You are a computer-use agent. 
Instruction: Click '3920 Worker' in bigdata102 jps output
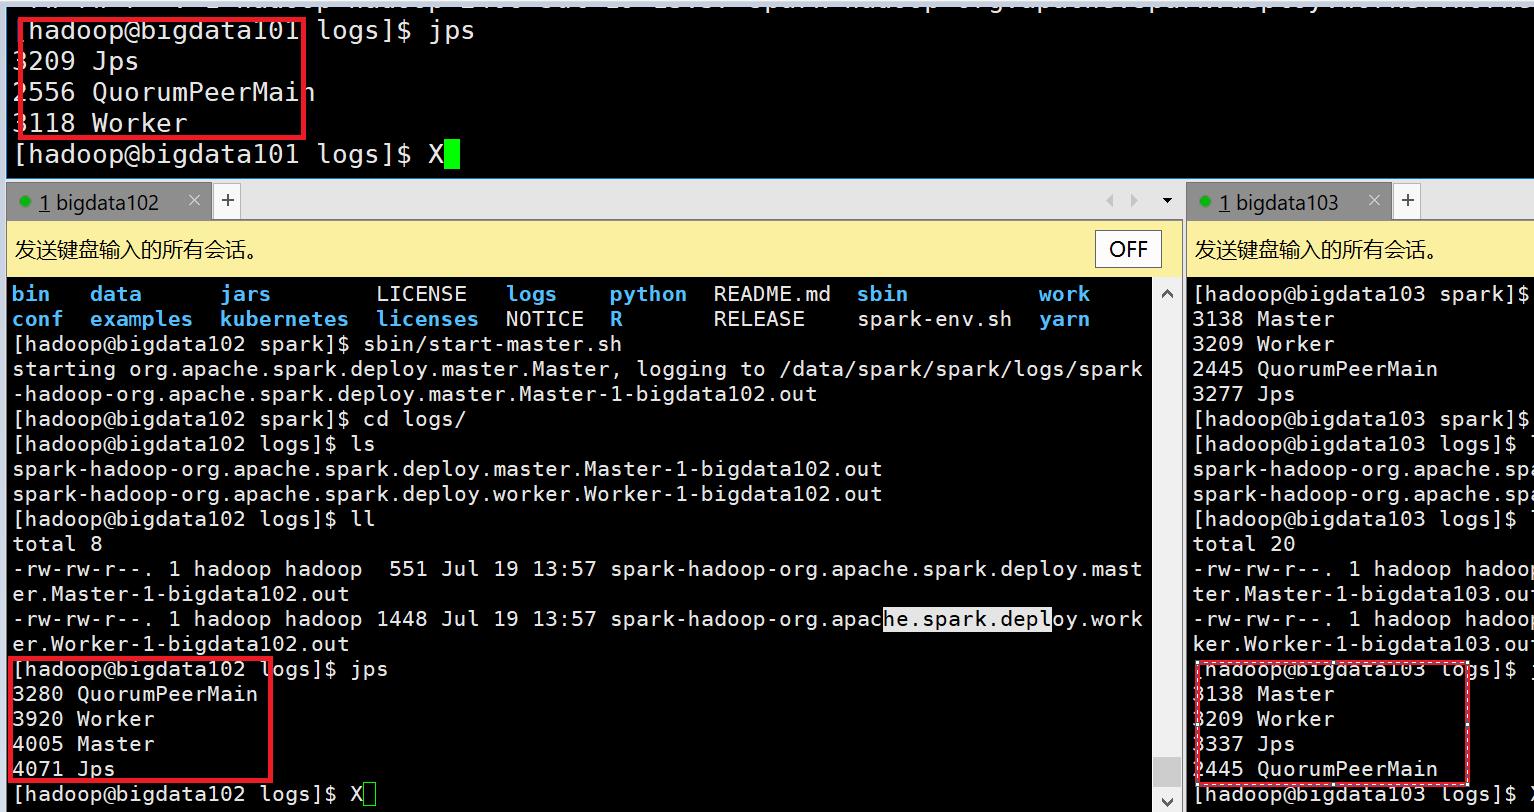[x=83, y=719]
